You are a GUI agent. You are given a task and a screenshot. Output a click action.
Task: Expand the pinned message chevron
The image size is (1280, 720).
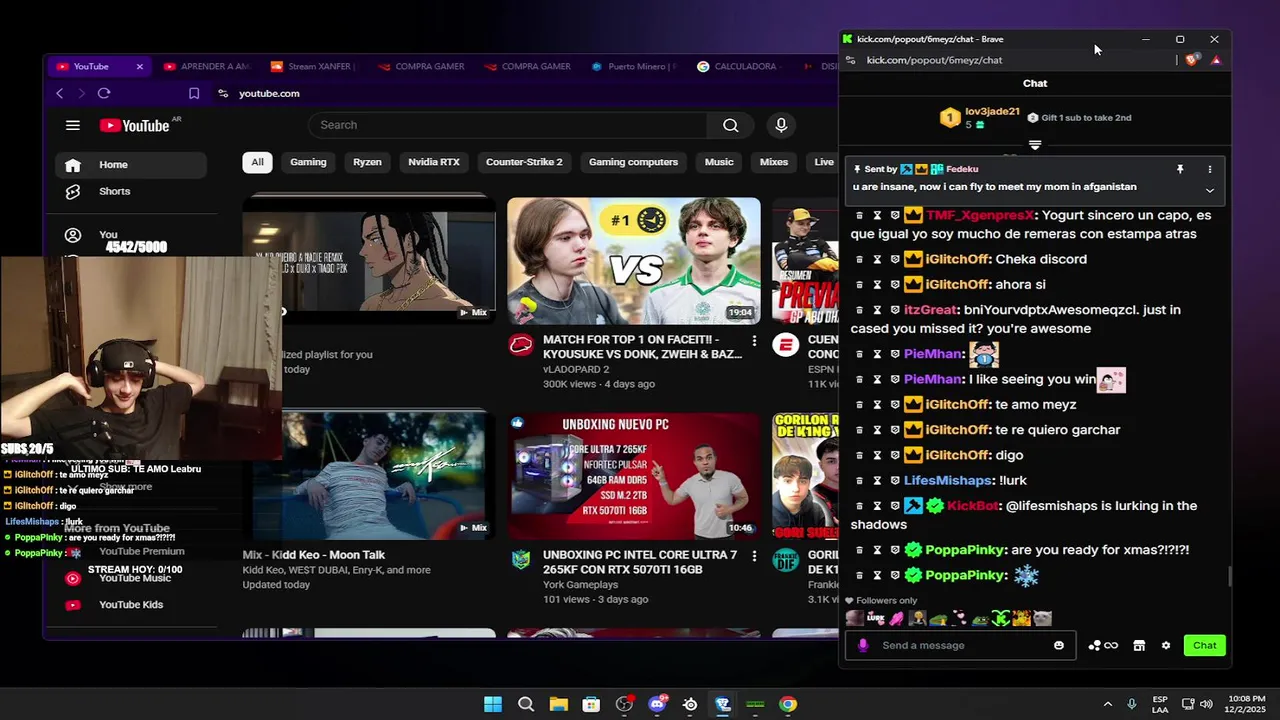[x=1209, y=190]
